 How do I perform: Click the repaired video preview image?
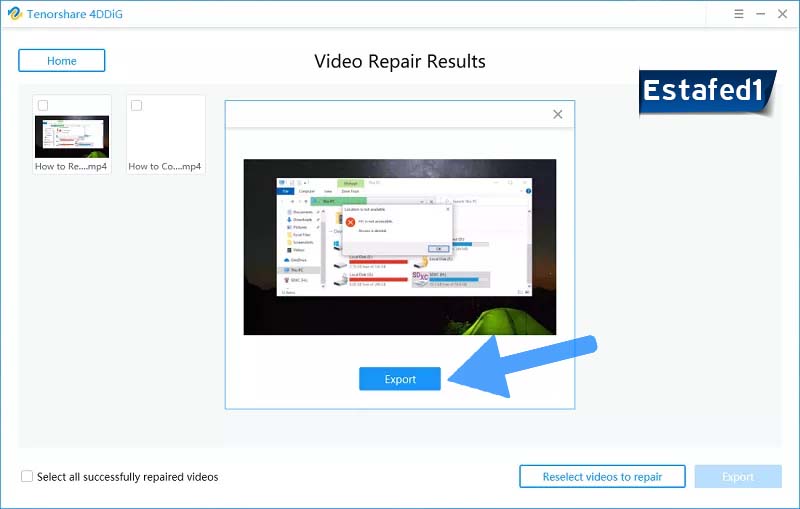point(400,247)
